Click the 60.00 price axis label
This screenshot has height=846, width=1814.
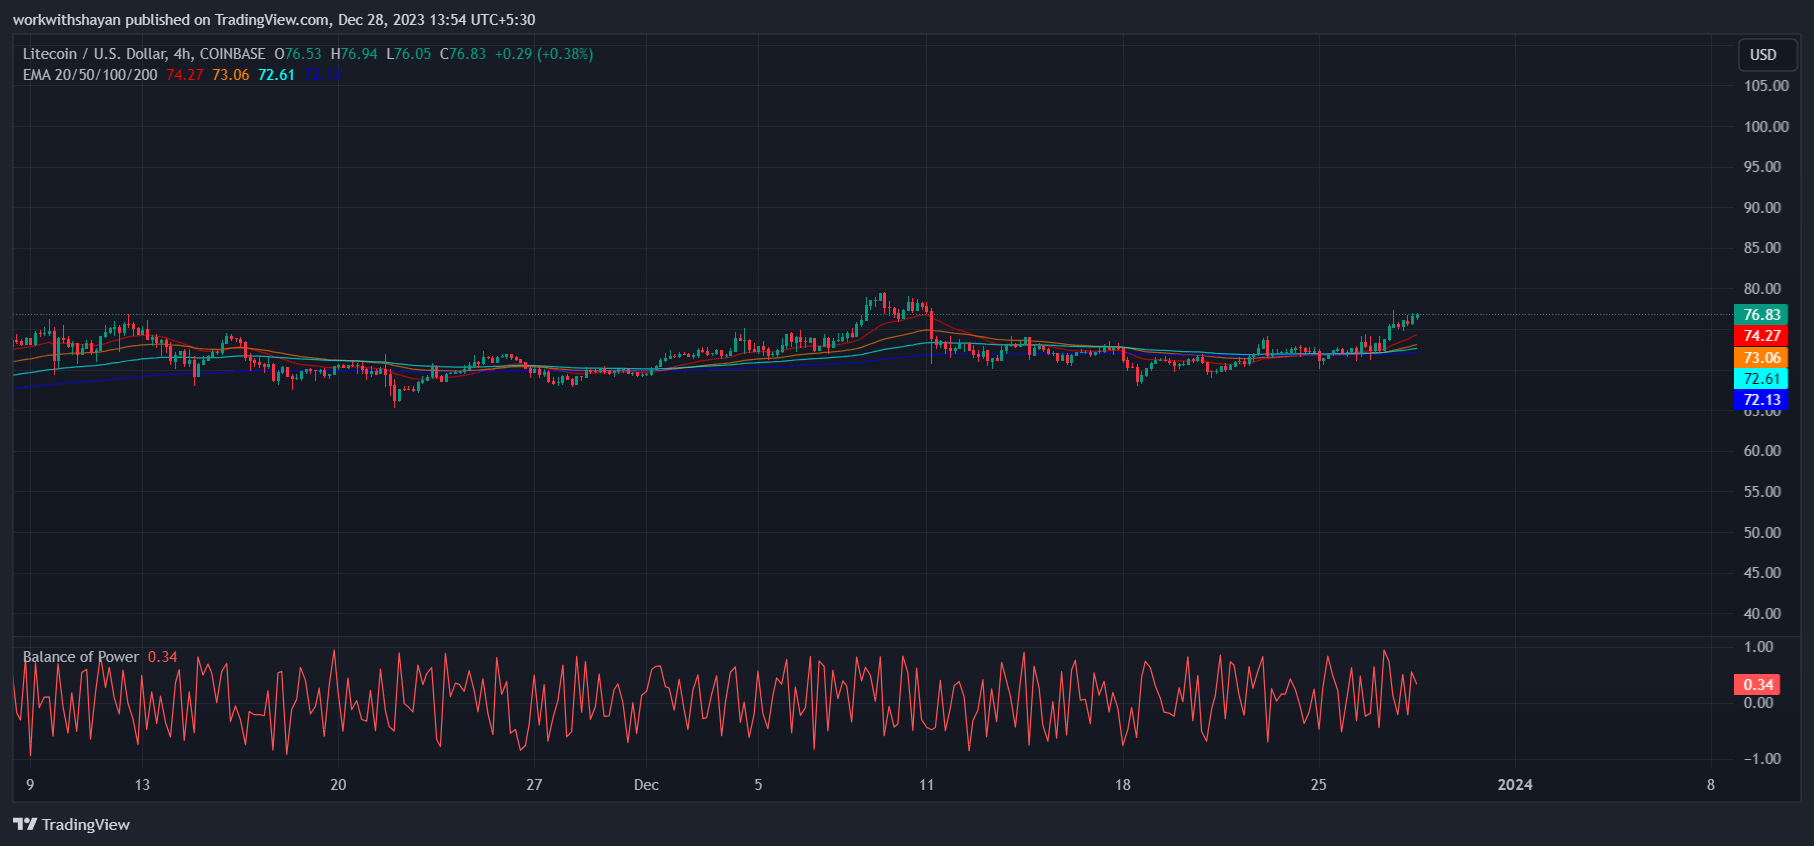[1762, 451]
